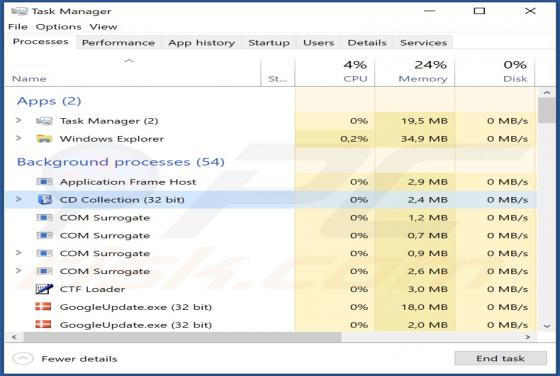Click the Application Frame Host icon
Viewport: 560px width, 376px height.
click(44, 182)
